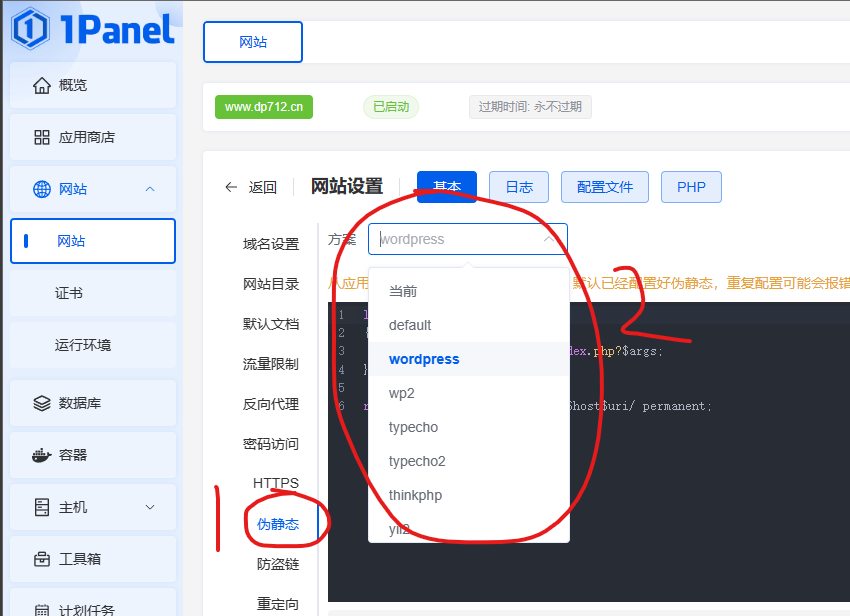Expand the 主机 sidebar menu chevron
Viewport: 850px width, 616px height.
150,507
